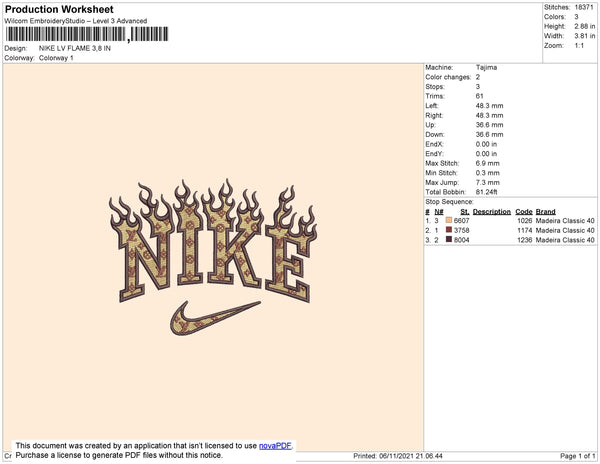Select thread code 1026
The image size is (600, 464).
tap(525, 221)
